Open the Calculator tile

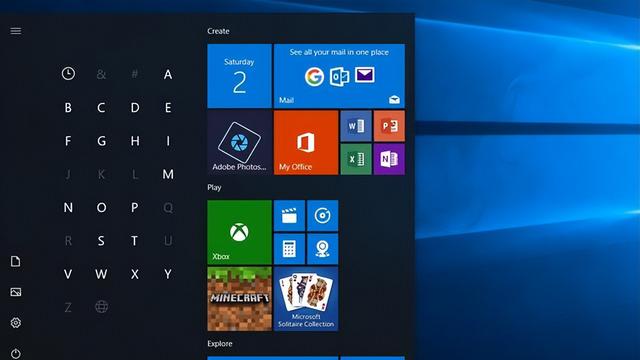point(289,249)
